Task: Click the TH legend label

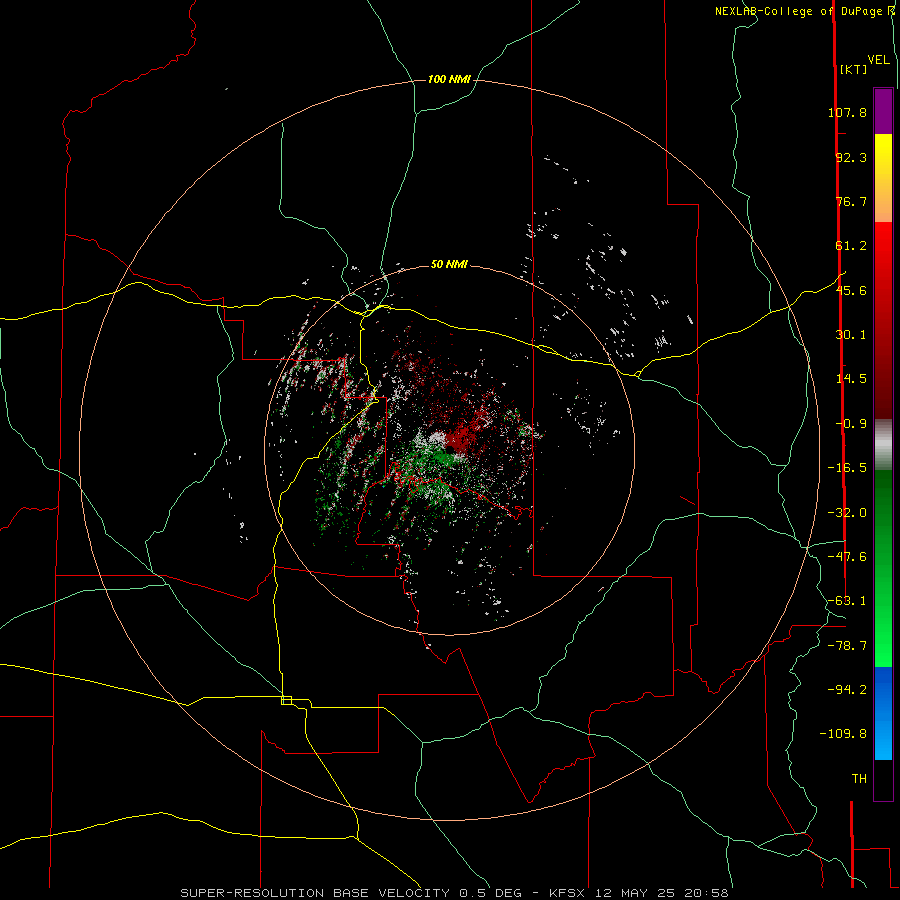Action: coord(859,778)
